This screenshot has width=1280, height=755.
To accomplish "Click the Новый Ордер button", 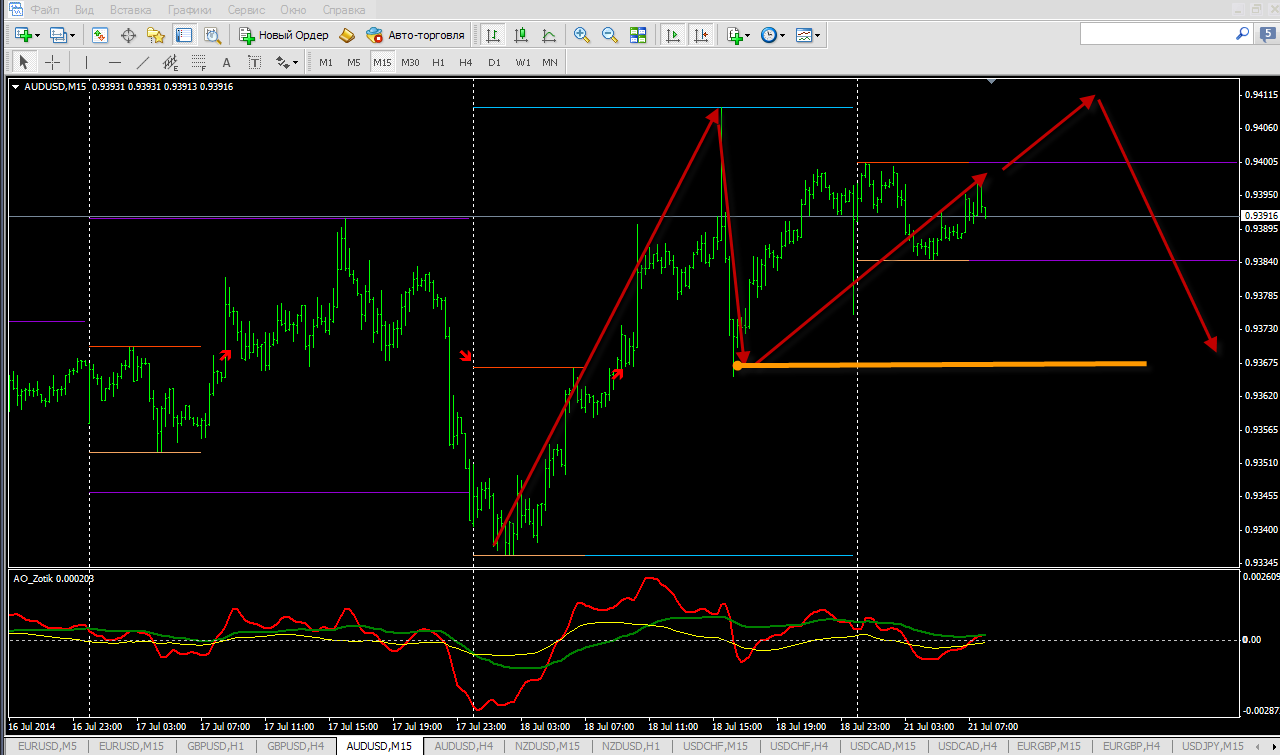I will 283,35.
